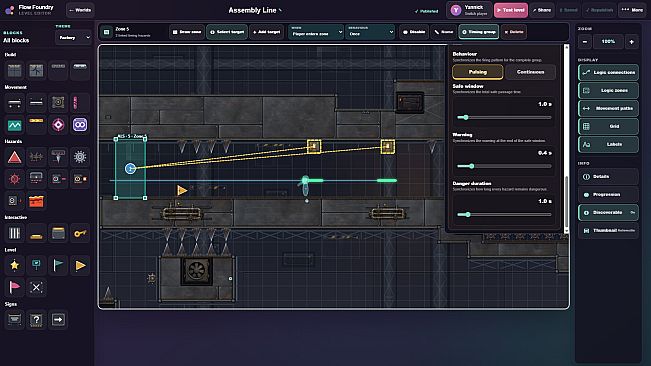Choose the orange lava hazard block
Viewport: 651px width, 366px height.
tap(37, 201)
